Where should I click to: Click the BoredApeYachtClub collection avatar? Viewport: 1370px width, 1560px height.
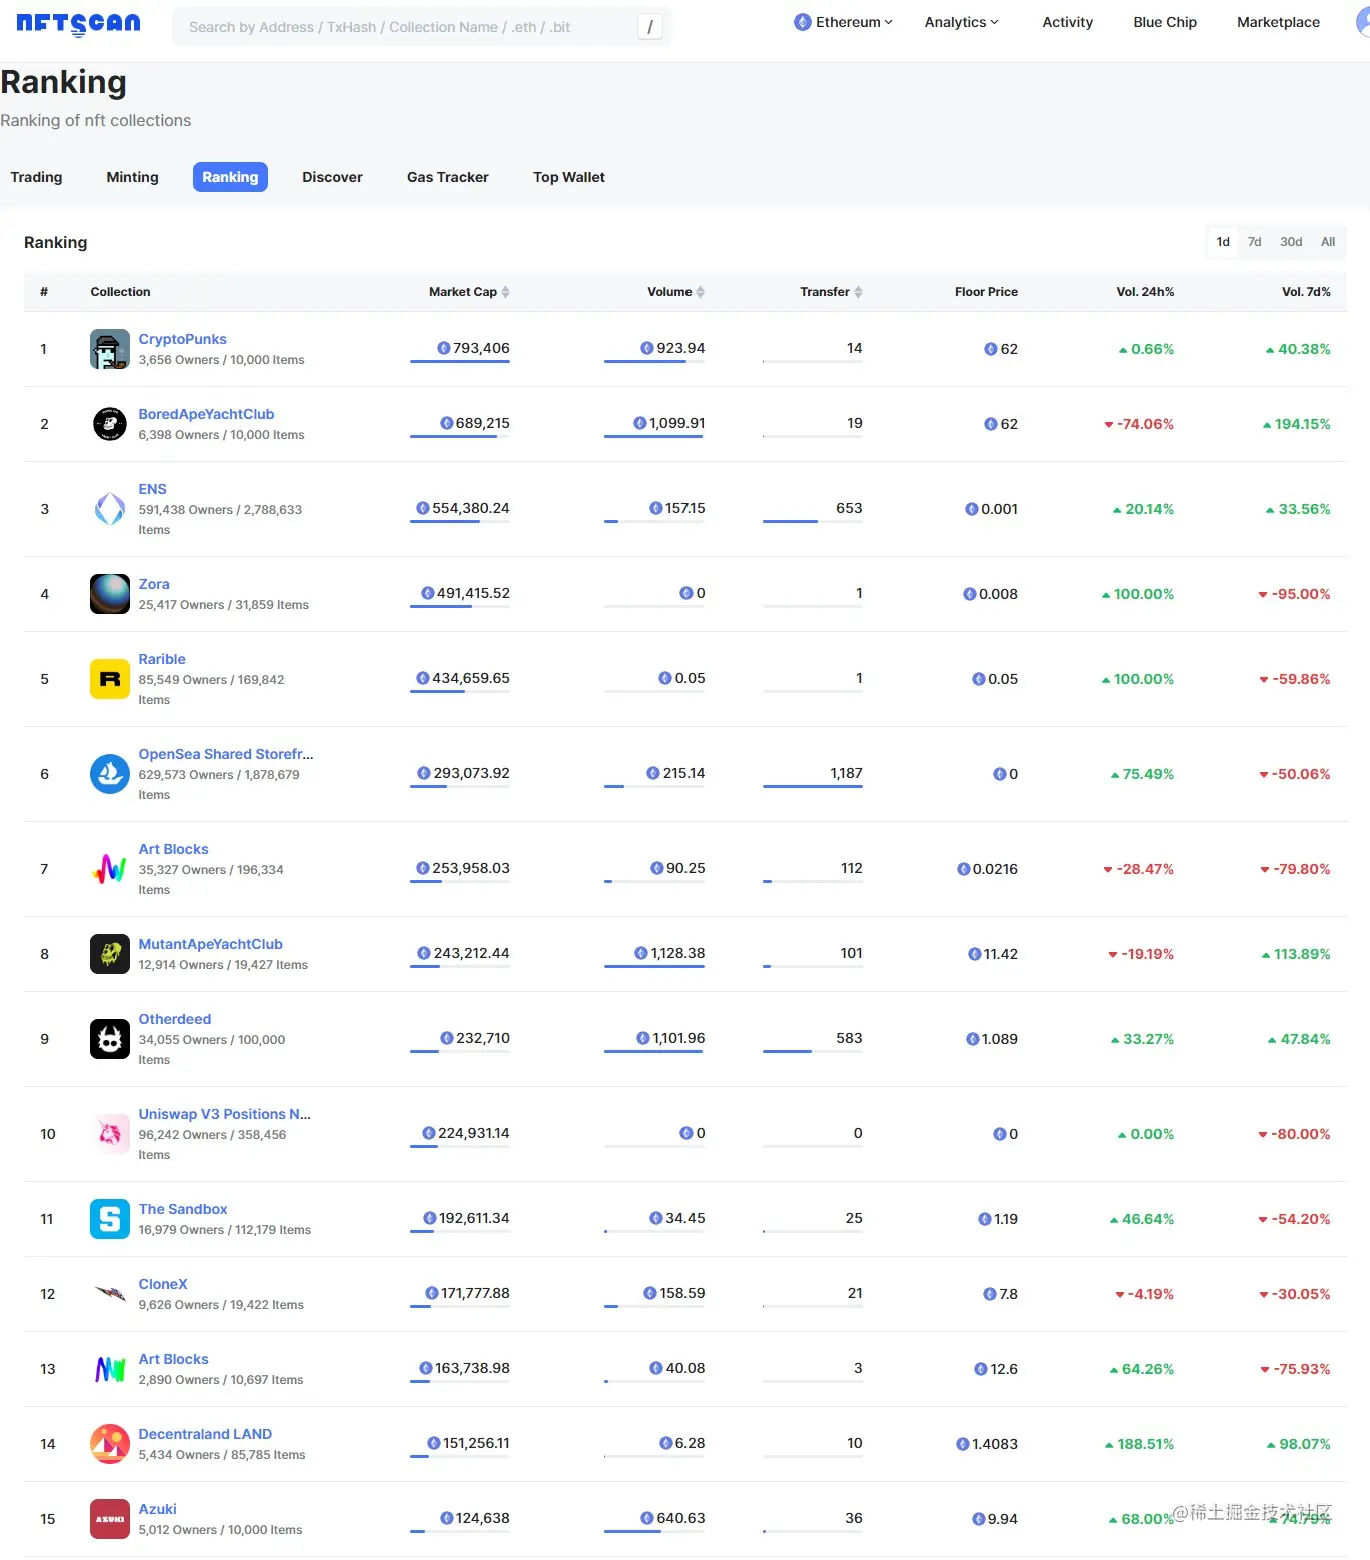[x=110, y=424]
